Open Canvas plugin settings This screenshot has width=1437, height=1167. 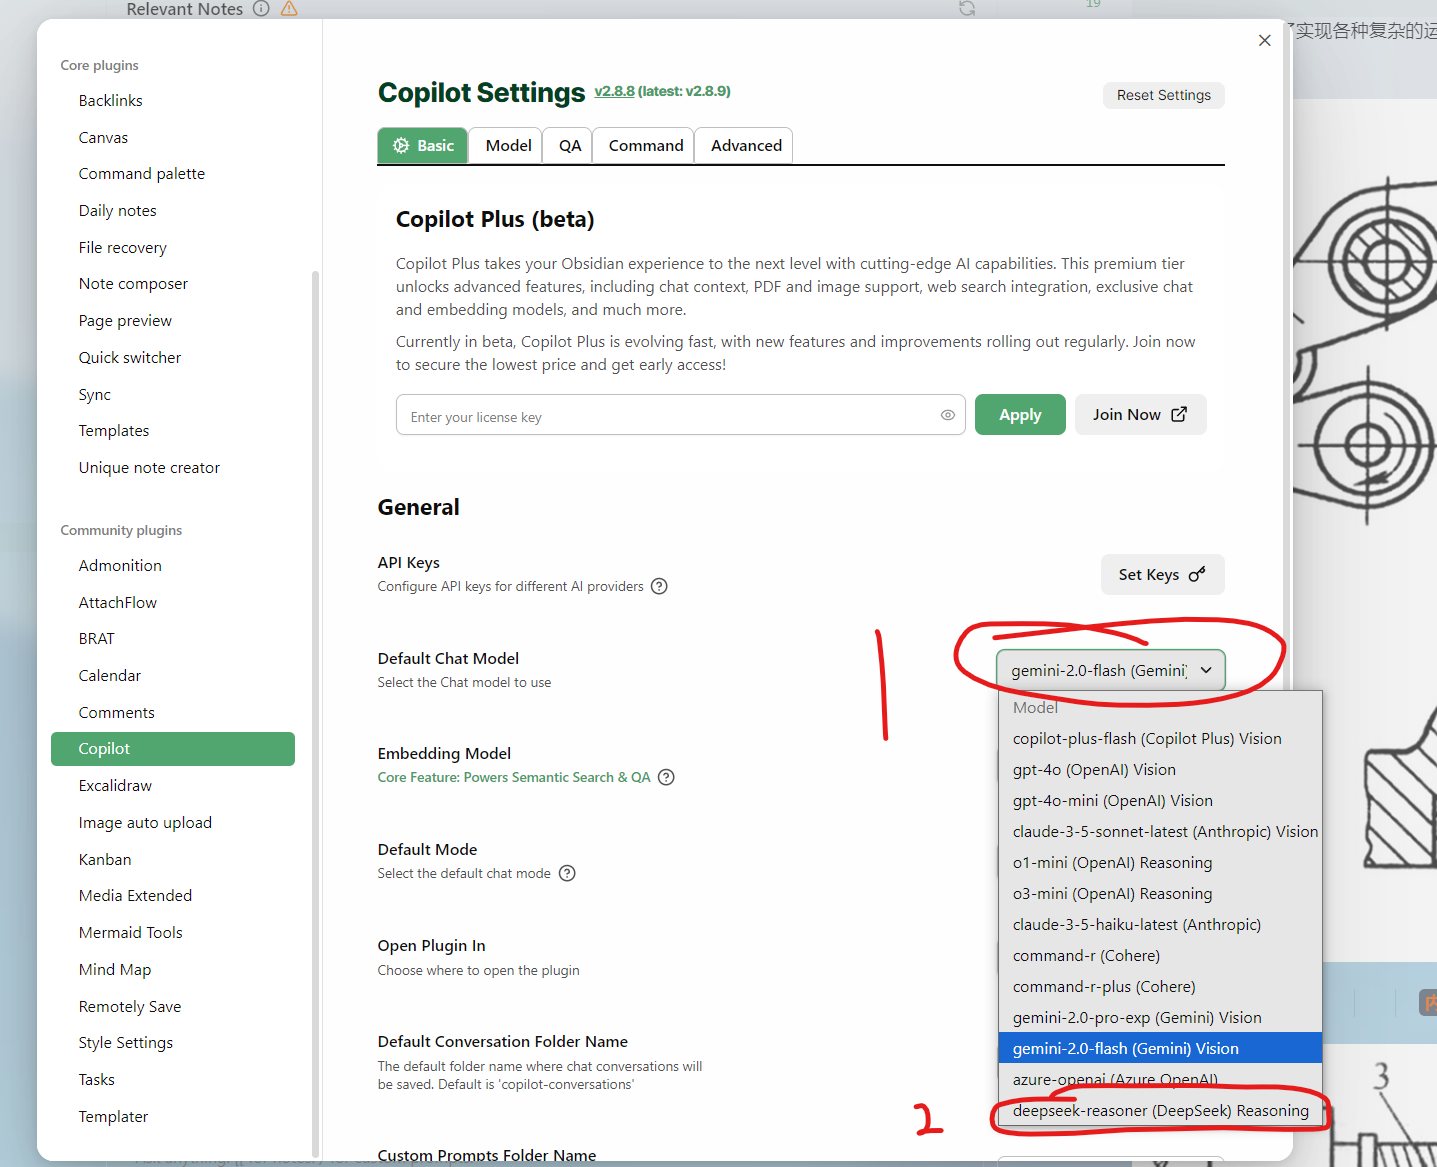[173, 138]
